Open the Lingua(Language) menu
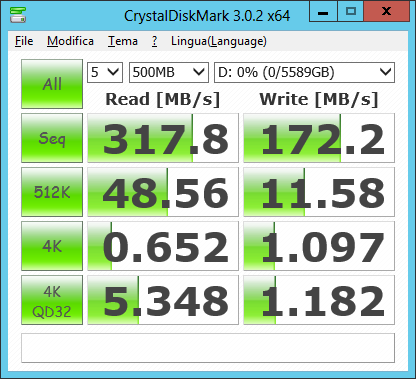Image resolution: width=416 pixels, height=379 pixels. (x=219, y=41)
